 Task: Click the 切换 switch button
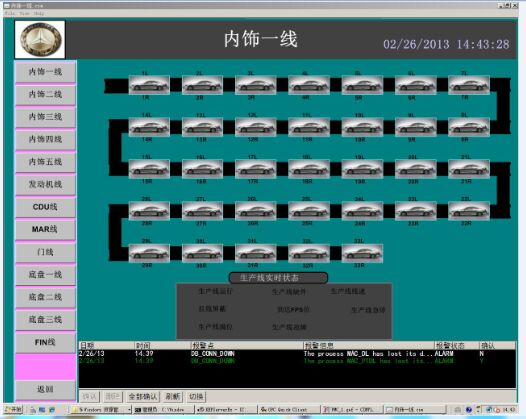(196, 397)
